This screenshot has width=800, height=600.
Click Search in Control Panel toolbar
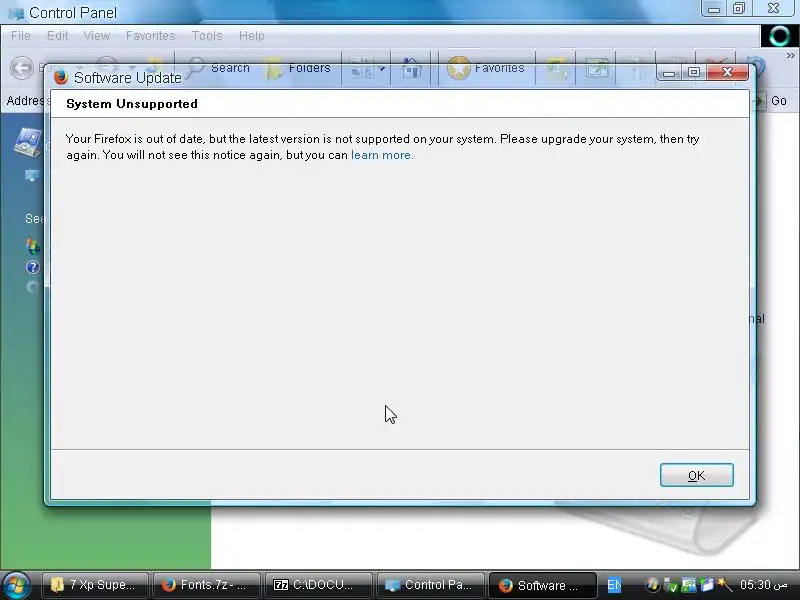(x=218, y=68)
